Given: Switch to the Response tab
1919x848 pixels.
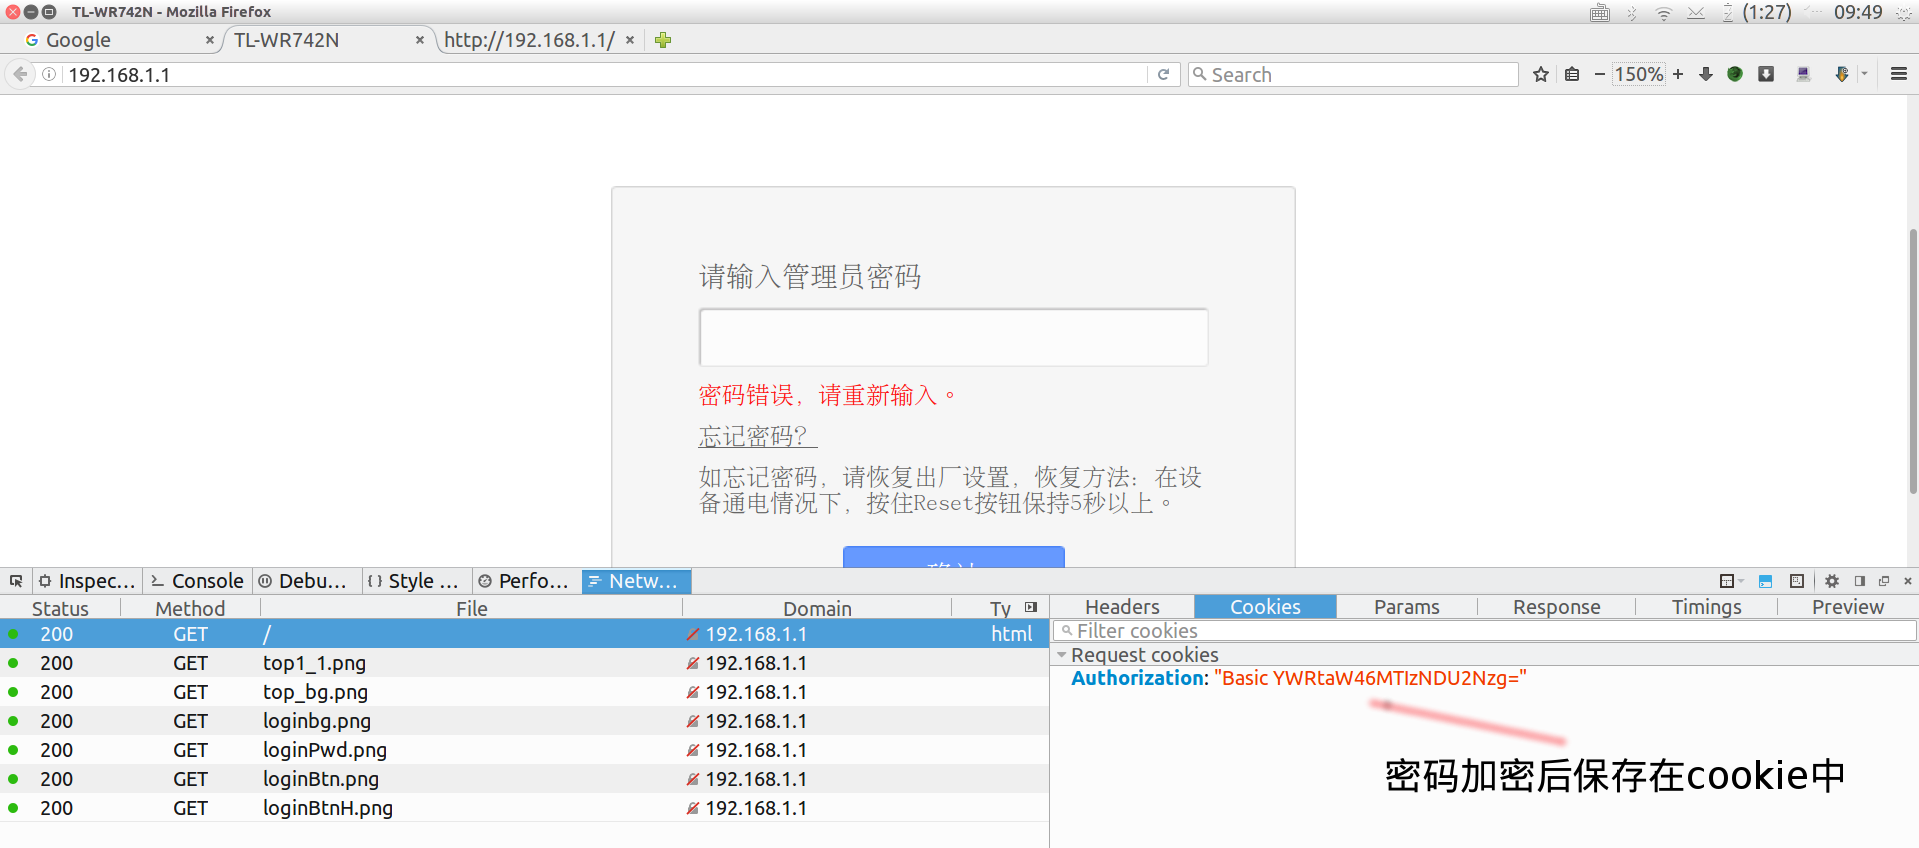Looking at the screenshot, I should [x=1556, y=607].
